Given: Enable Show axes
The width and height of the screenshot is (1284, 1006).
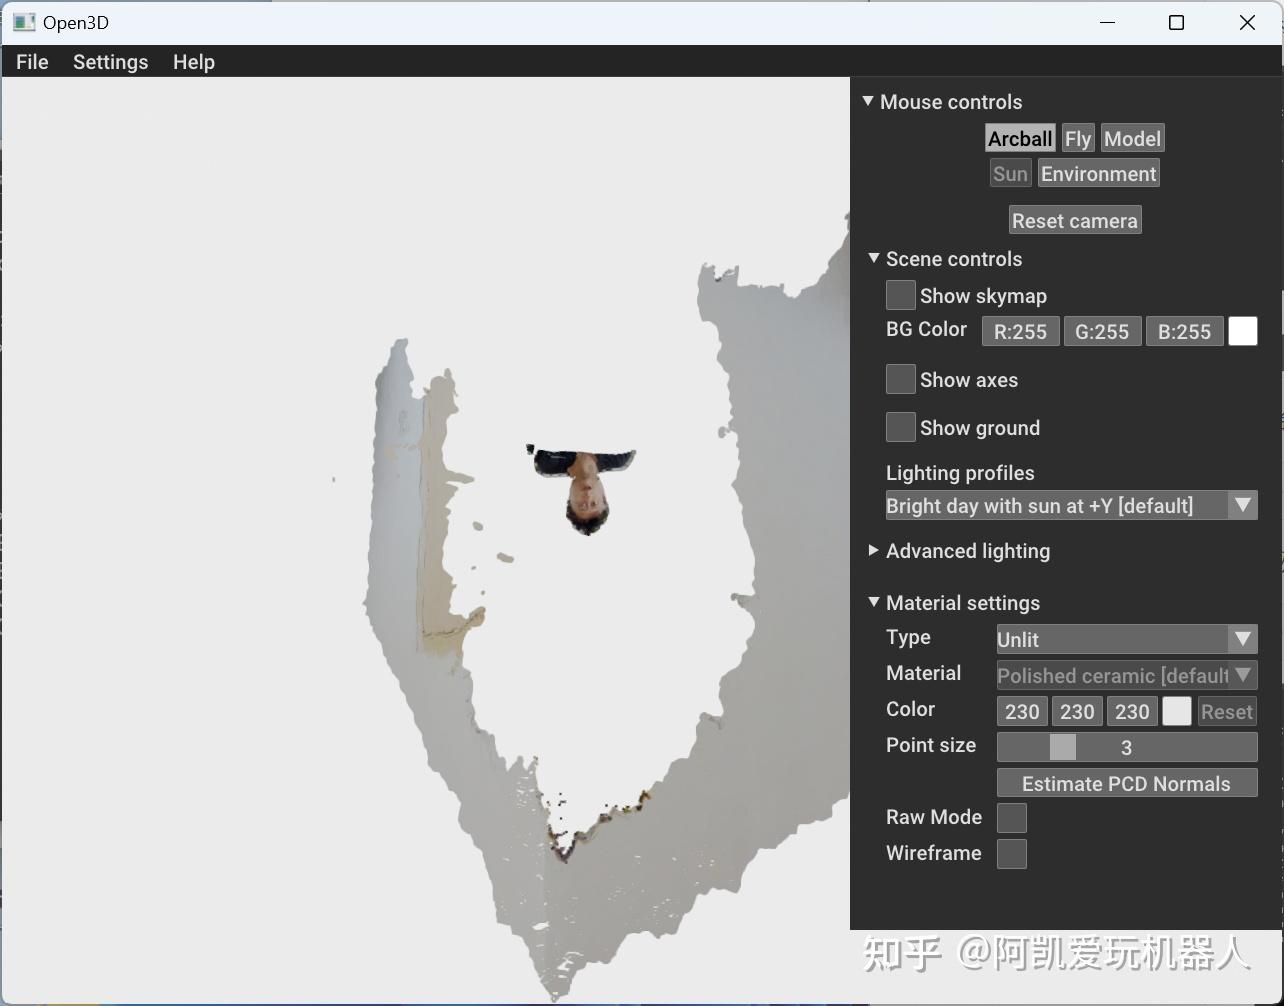Looking at the screenshot, I should 900,379.
